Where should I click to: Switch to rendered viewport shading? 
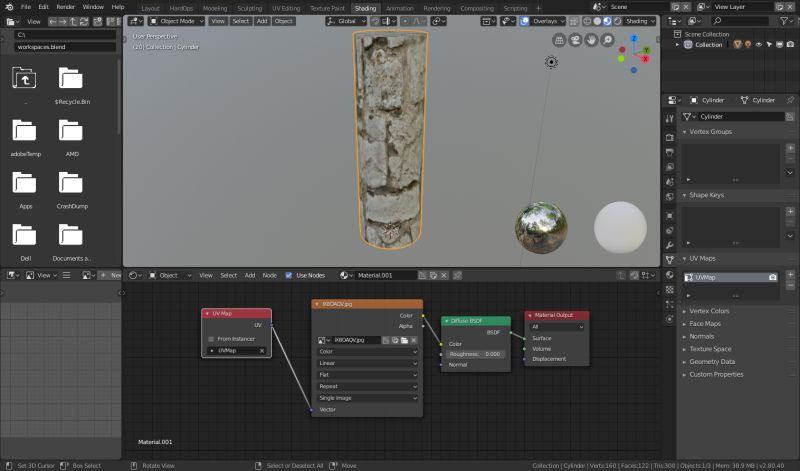pyautogui.click(x=617, y=21)
